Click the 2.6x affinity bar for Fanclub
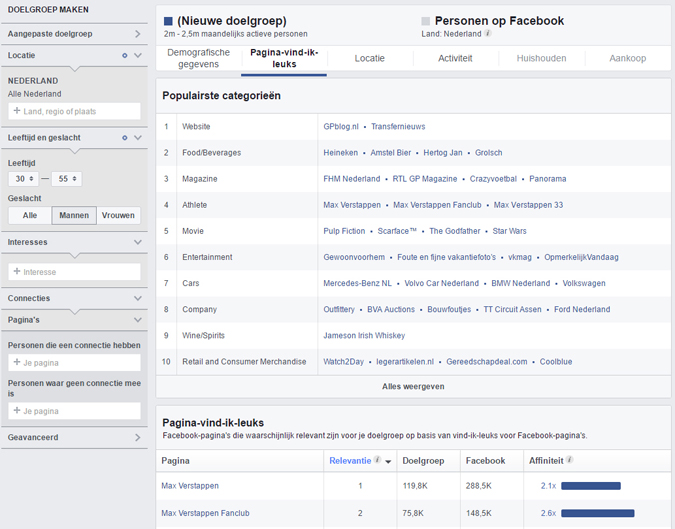Screen dimensions: 675x529 [598, 513]
